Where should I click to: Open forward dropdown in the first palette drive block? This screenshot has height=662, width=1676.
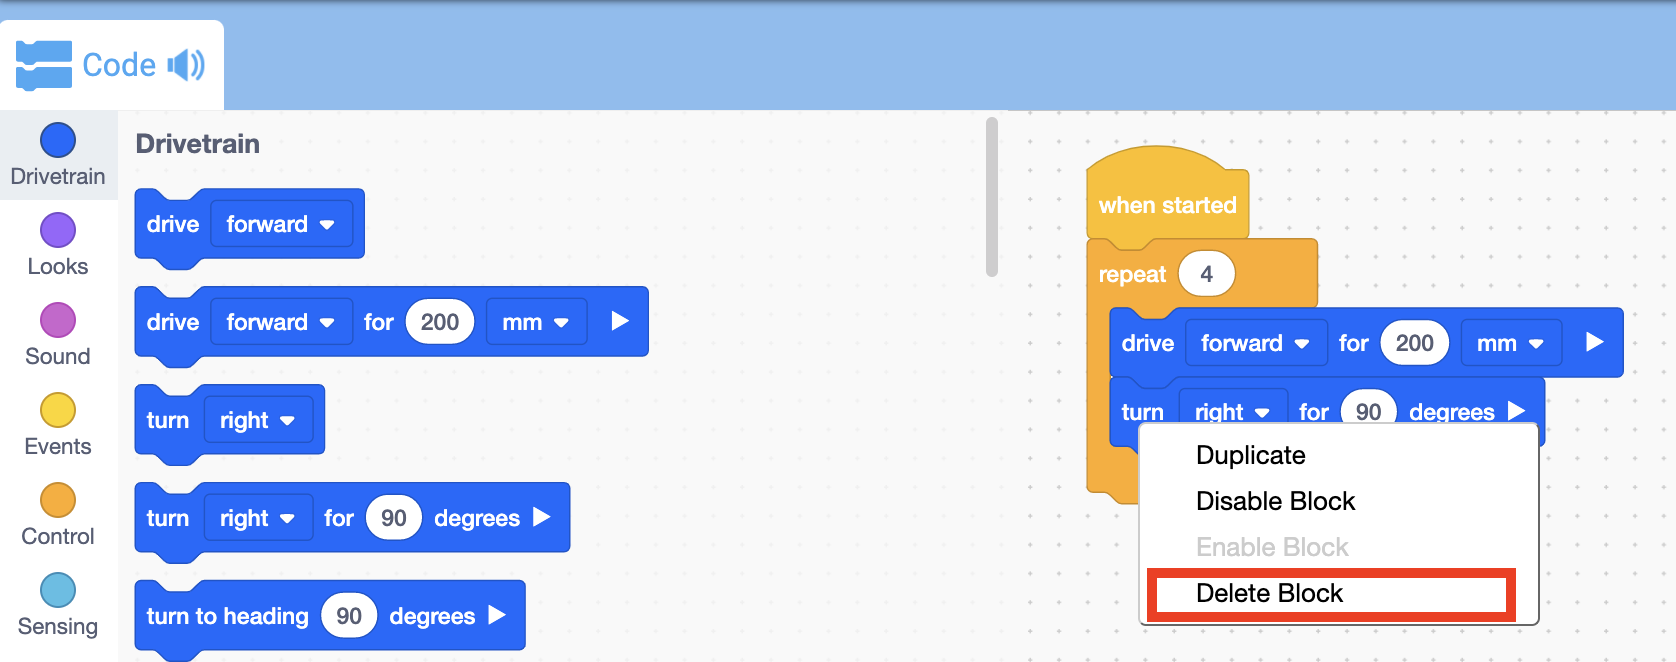point(280,224)
